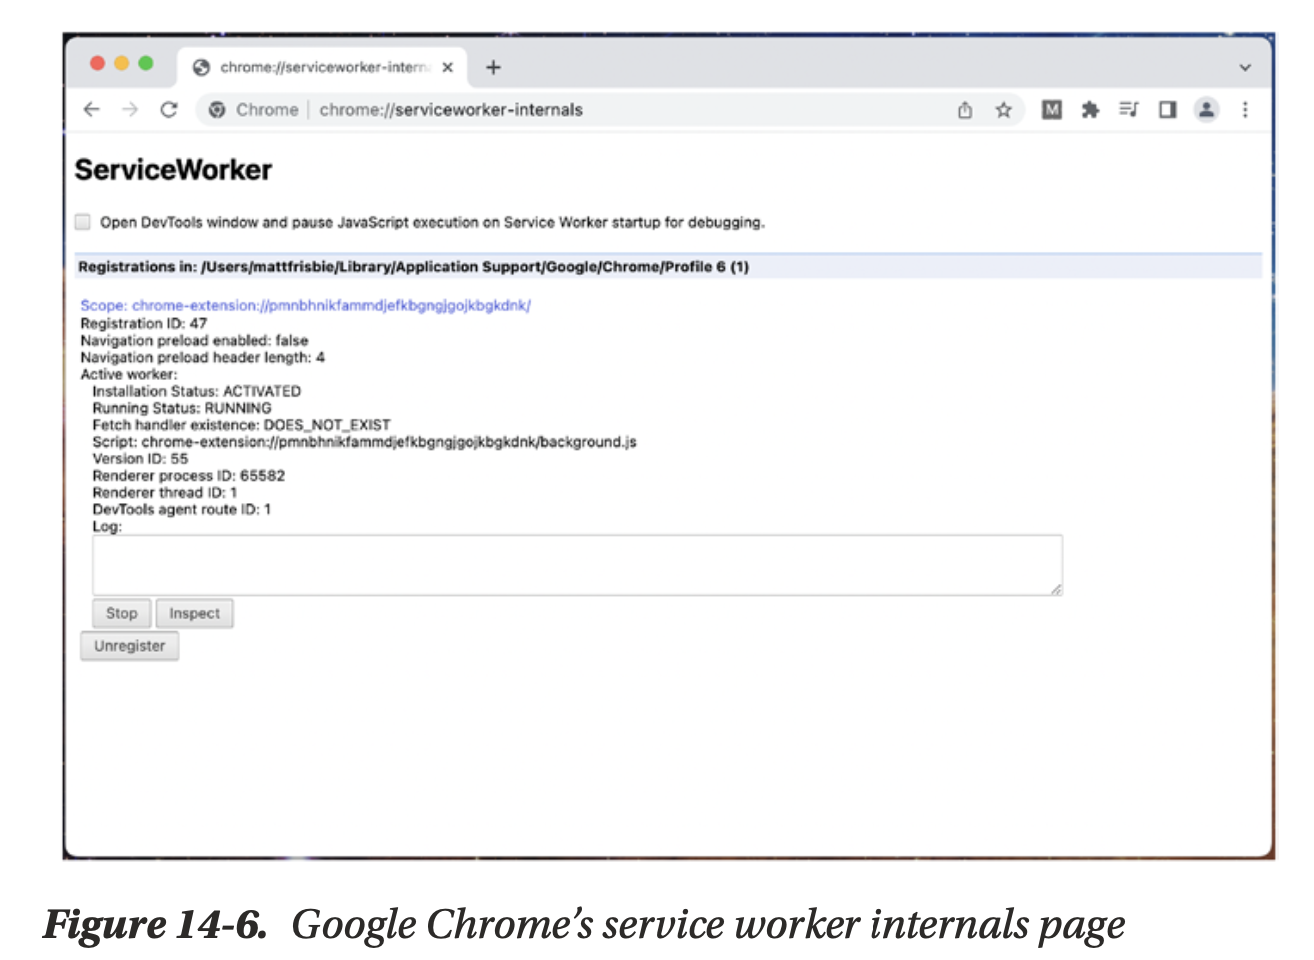Image resolution: width=1314 pixels, height=960 pixels.
Task: Click inside the Log text area
Action: 576,565
